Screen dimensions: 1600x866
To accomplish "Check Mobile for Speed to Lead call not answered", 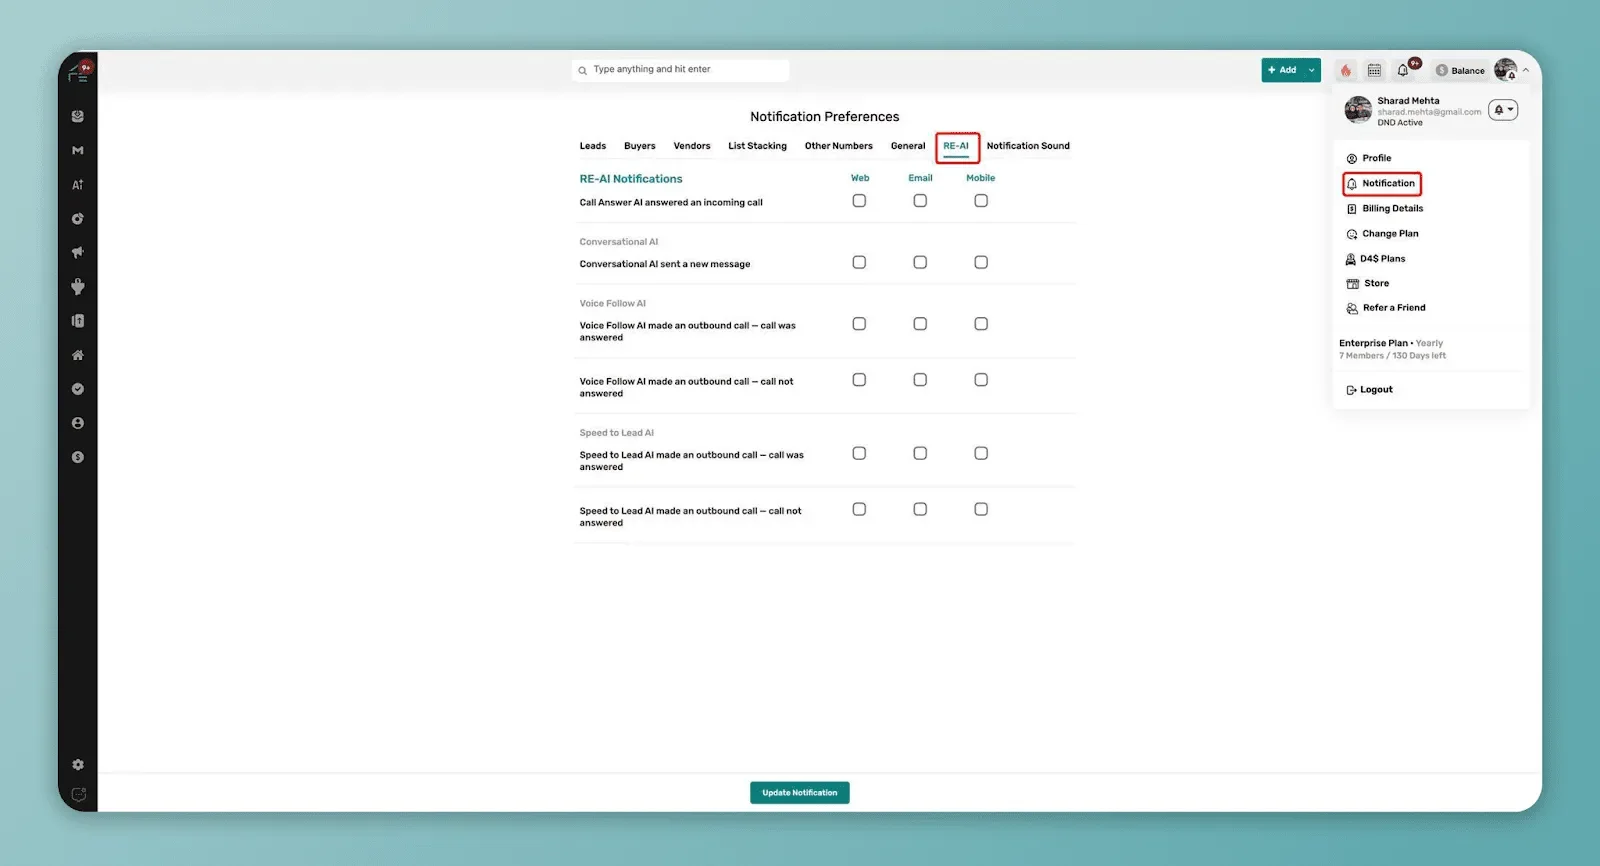I will (x=981, y=509).
